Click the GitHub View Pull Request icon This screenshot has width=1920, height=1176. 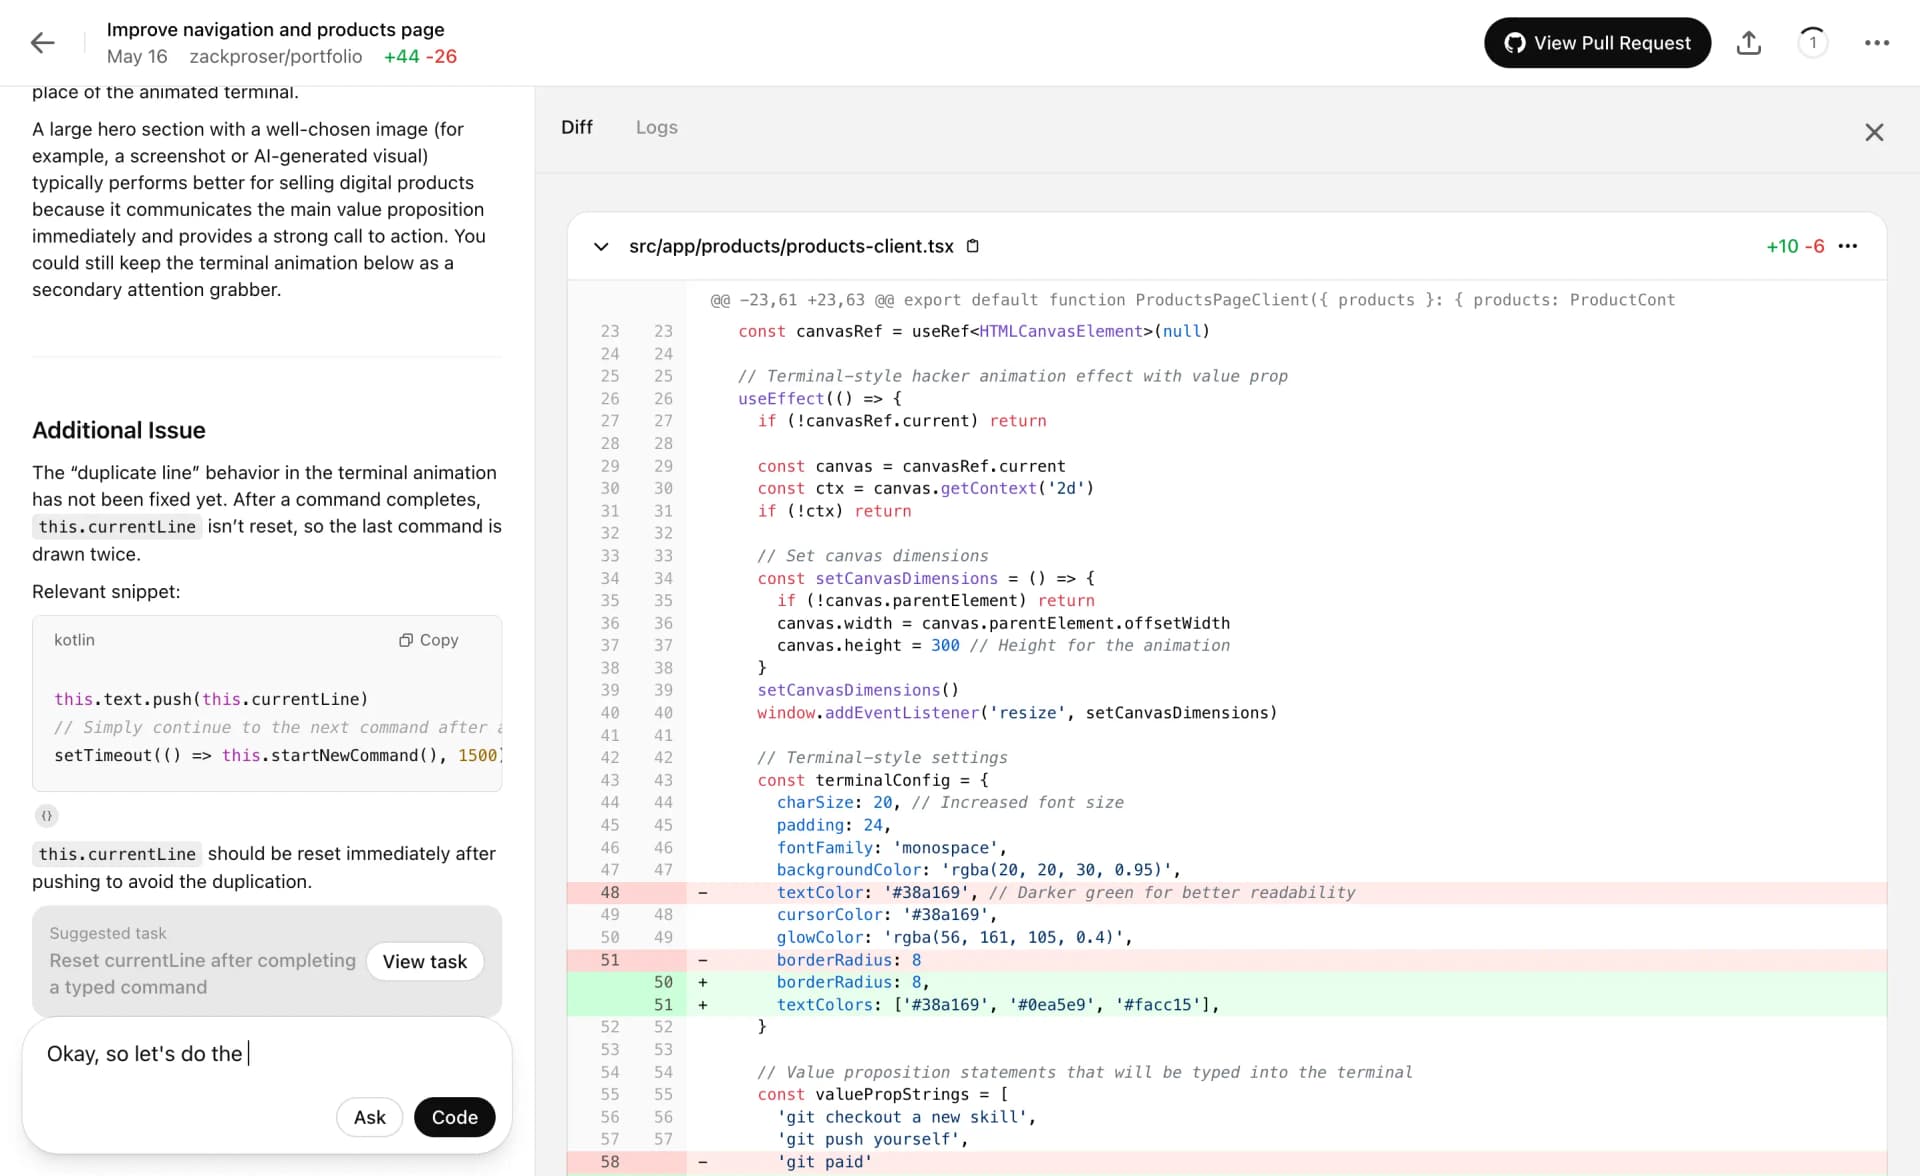click(x=1515, y=43)
